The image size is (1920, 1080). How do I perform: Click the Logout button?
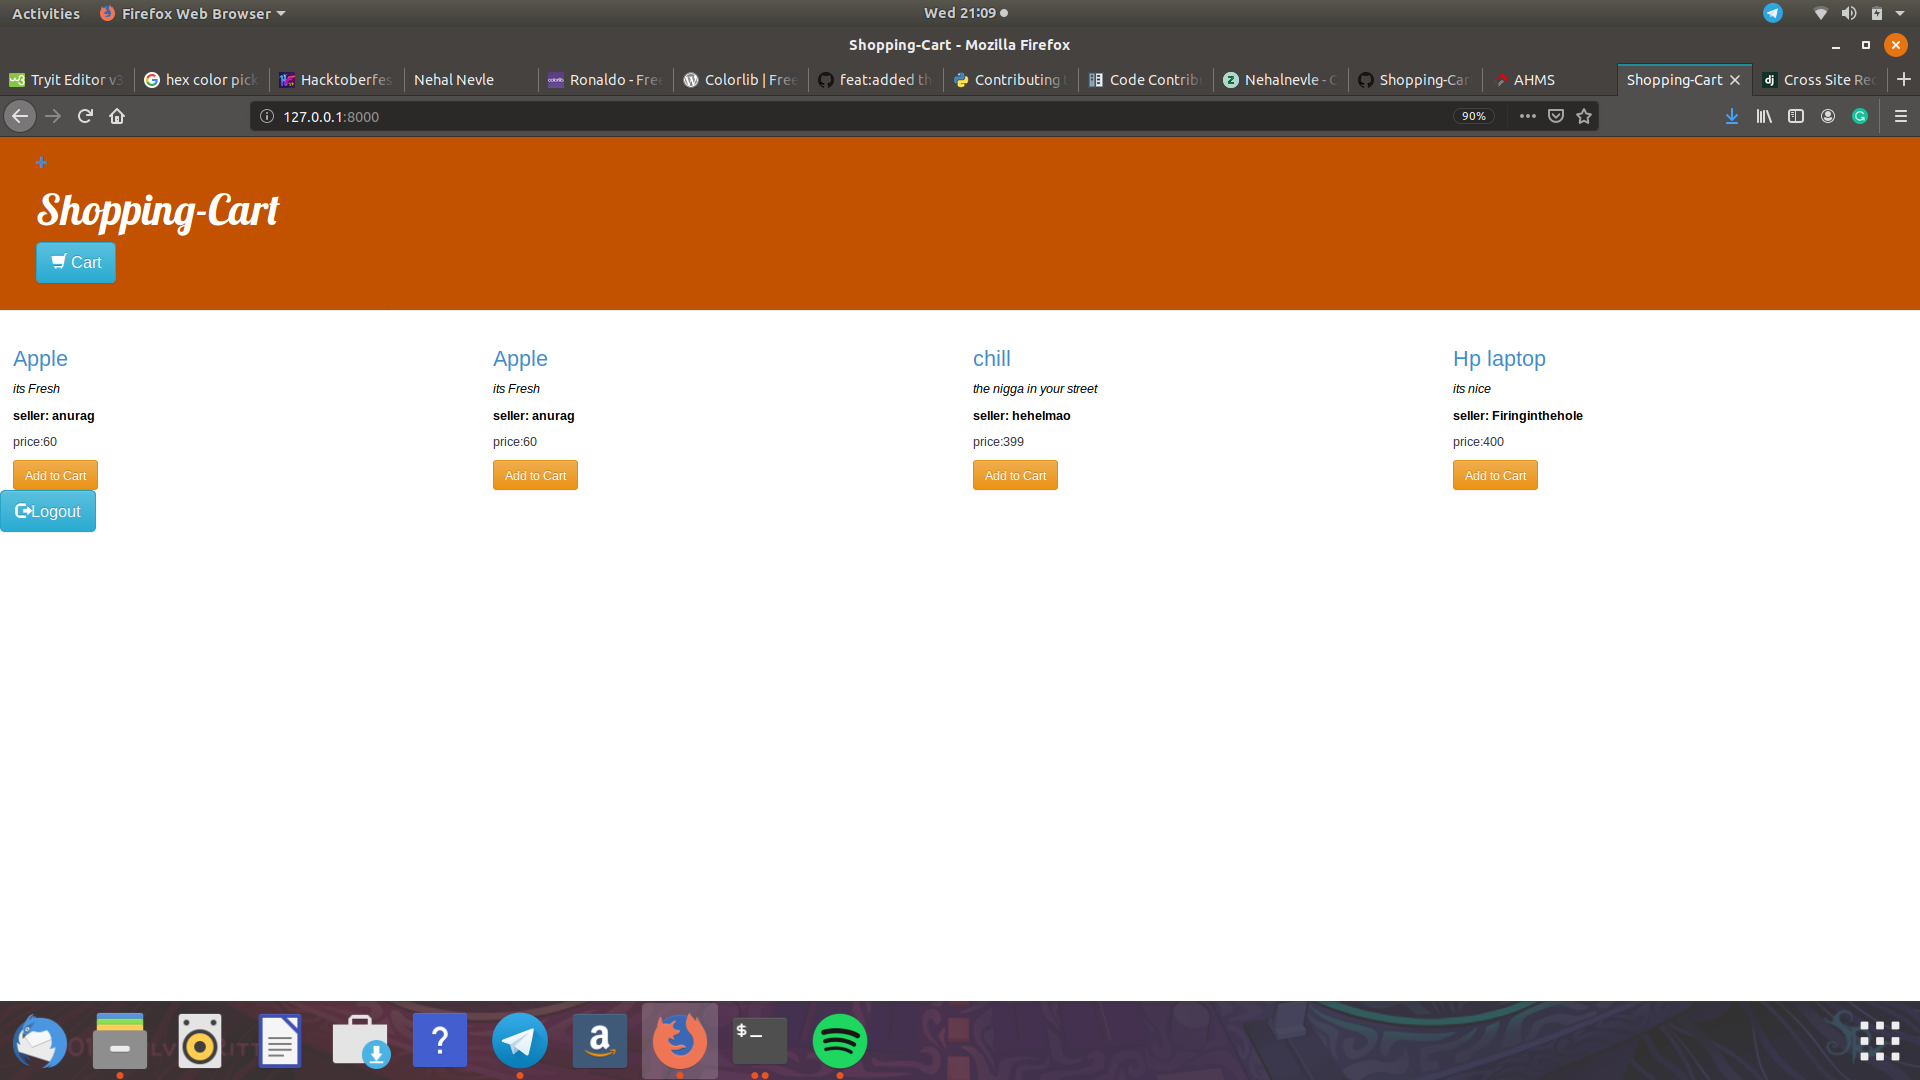point(48,512)
